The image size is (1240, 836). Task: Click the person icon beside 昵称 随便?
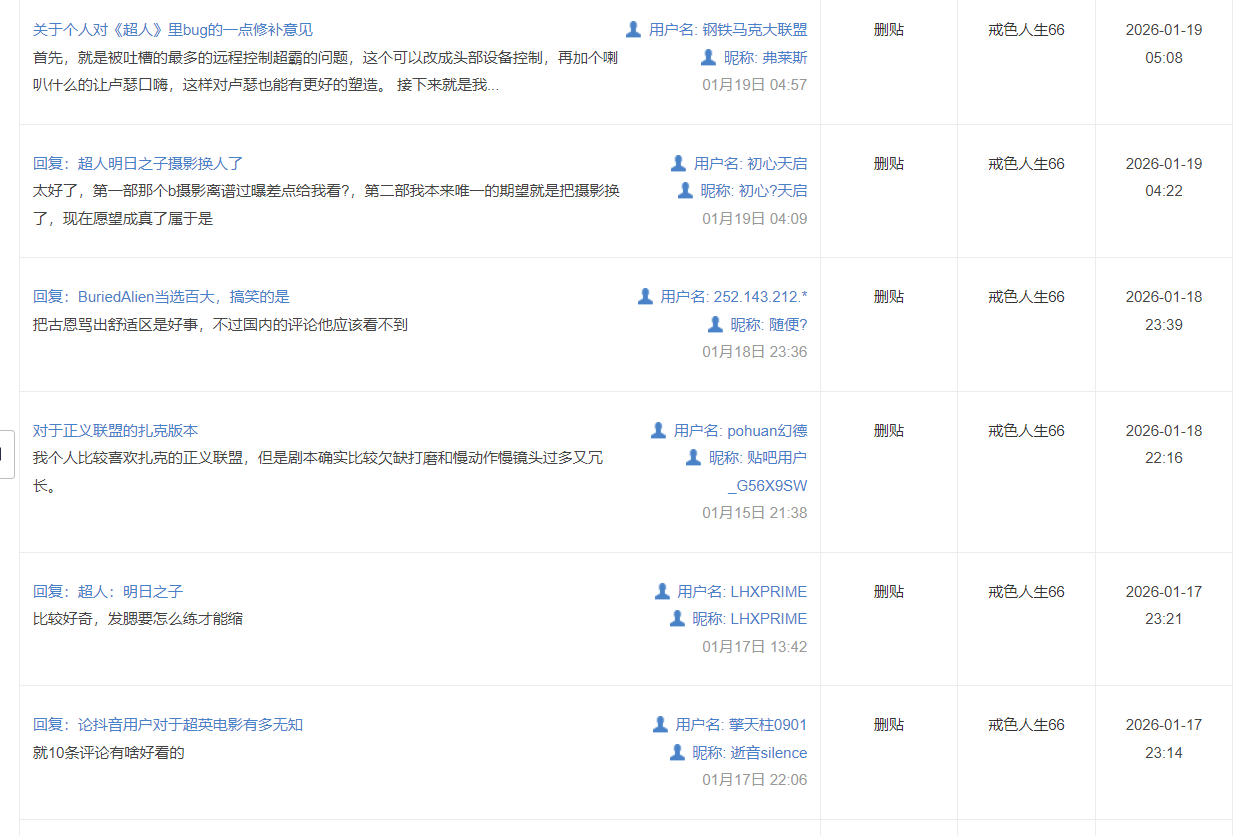pos(715,324)
